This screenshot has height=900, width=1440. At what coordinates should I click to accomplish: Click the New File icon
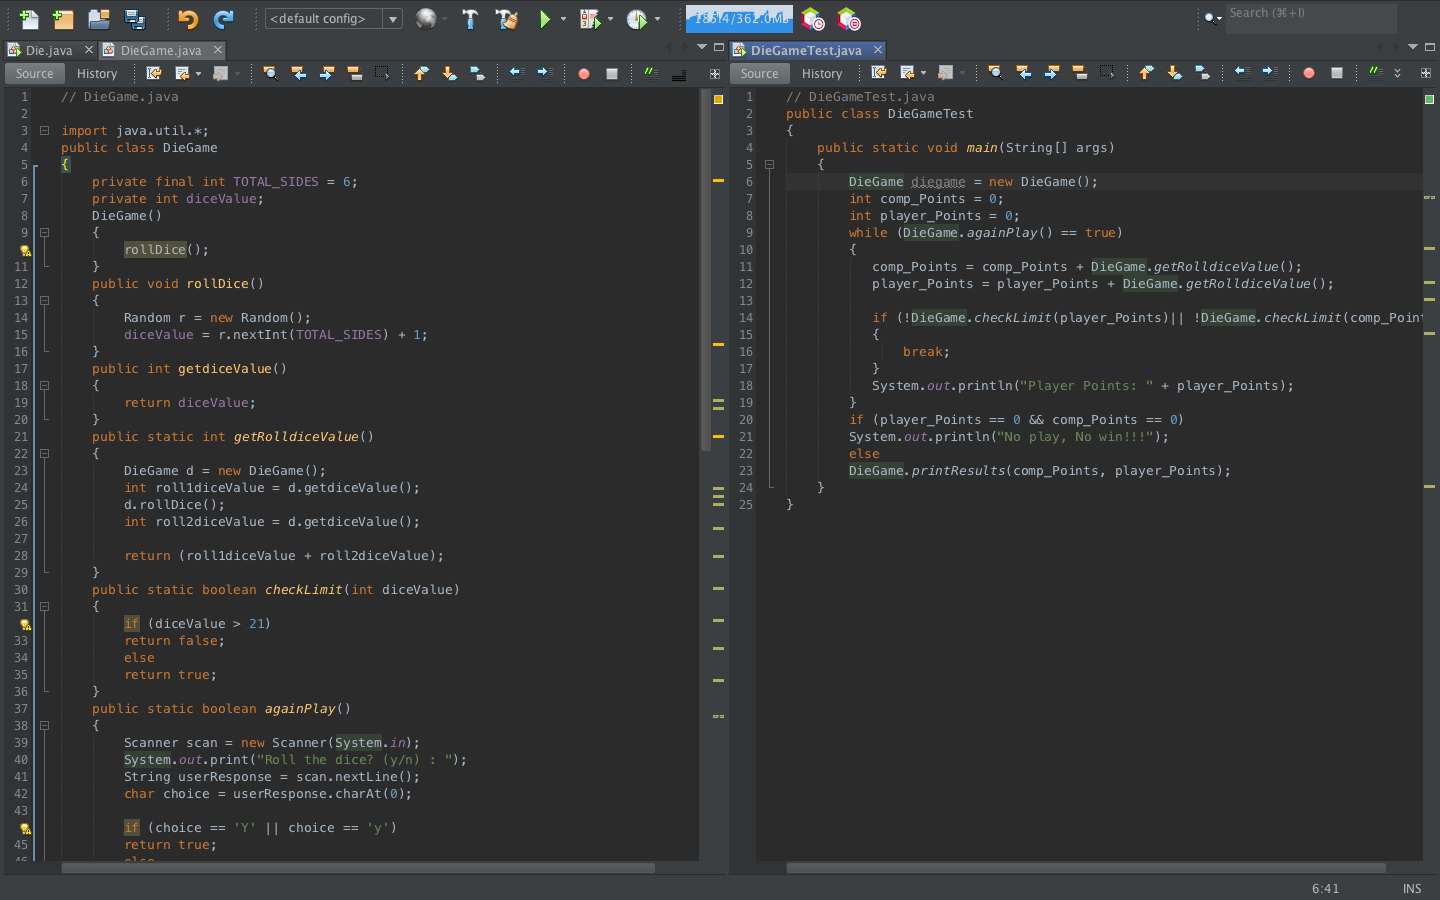29,19
